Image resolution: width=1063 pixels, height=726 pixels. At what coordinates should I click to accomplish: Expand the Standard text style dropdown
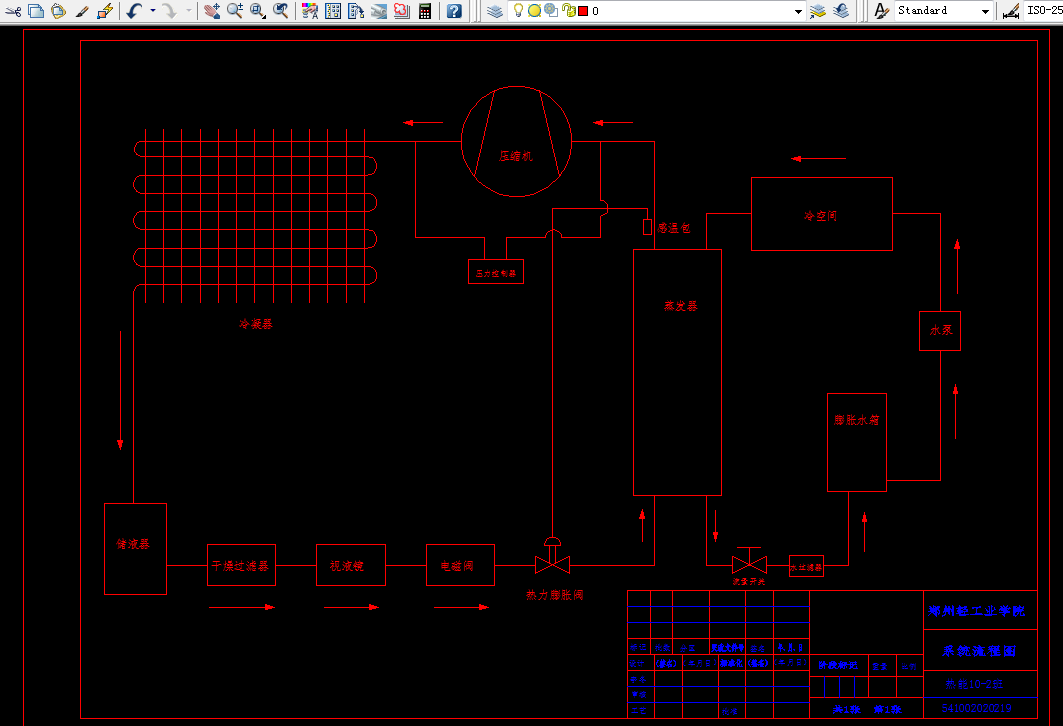click(x=985, y=11)
